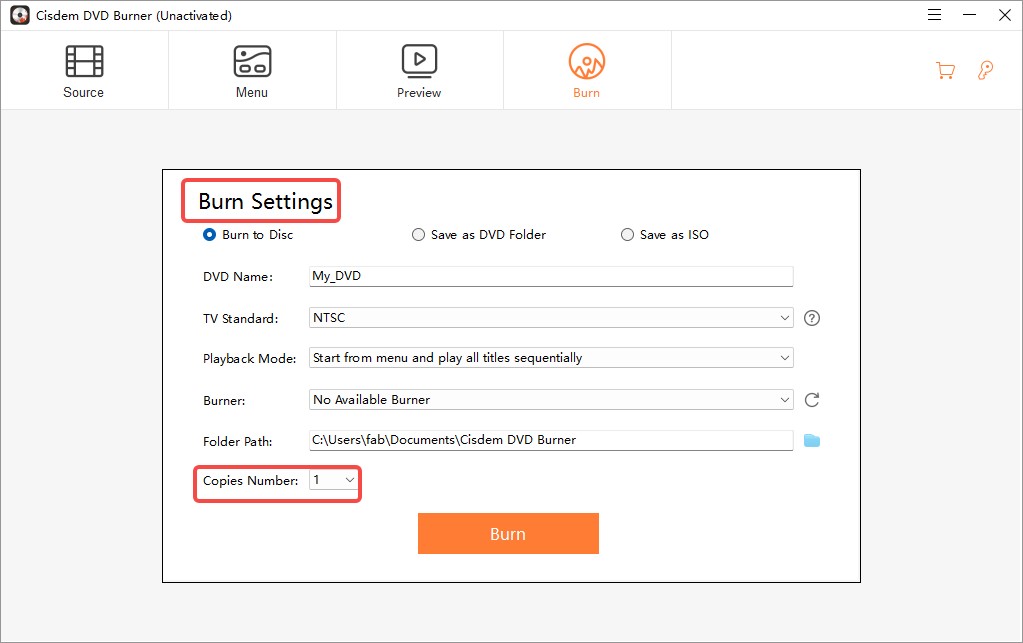Expand the Burner selection dropdown
Screen dimensions: 1023x643
tap(551, 400)
